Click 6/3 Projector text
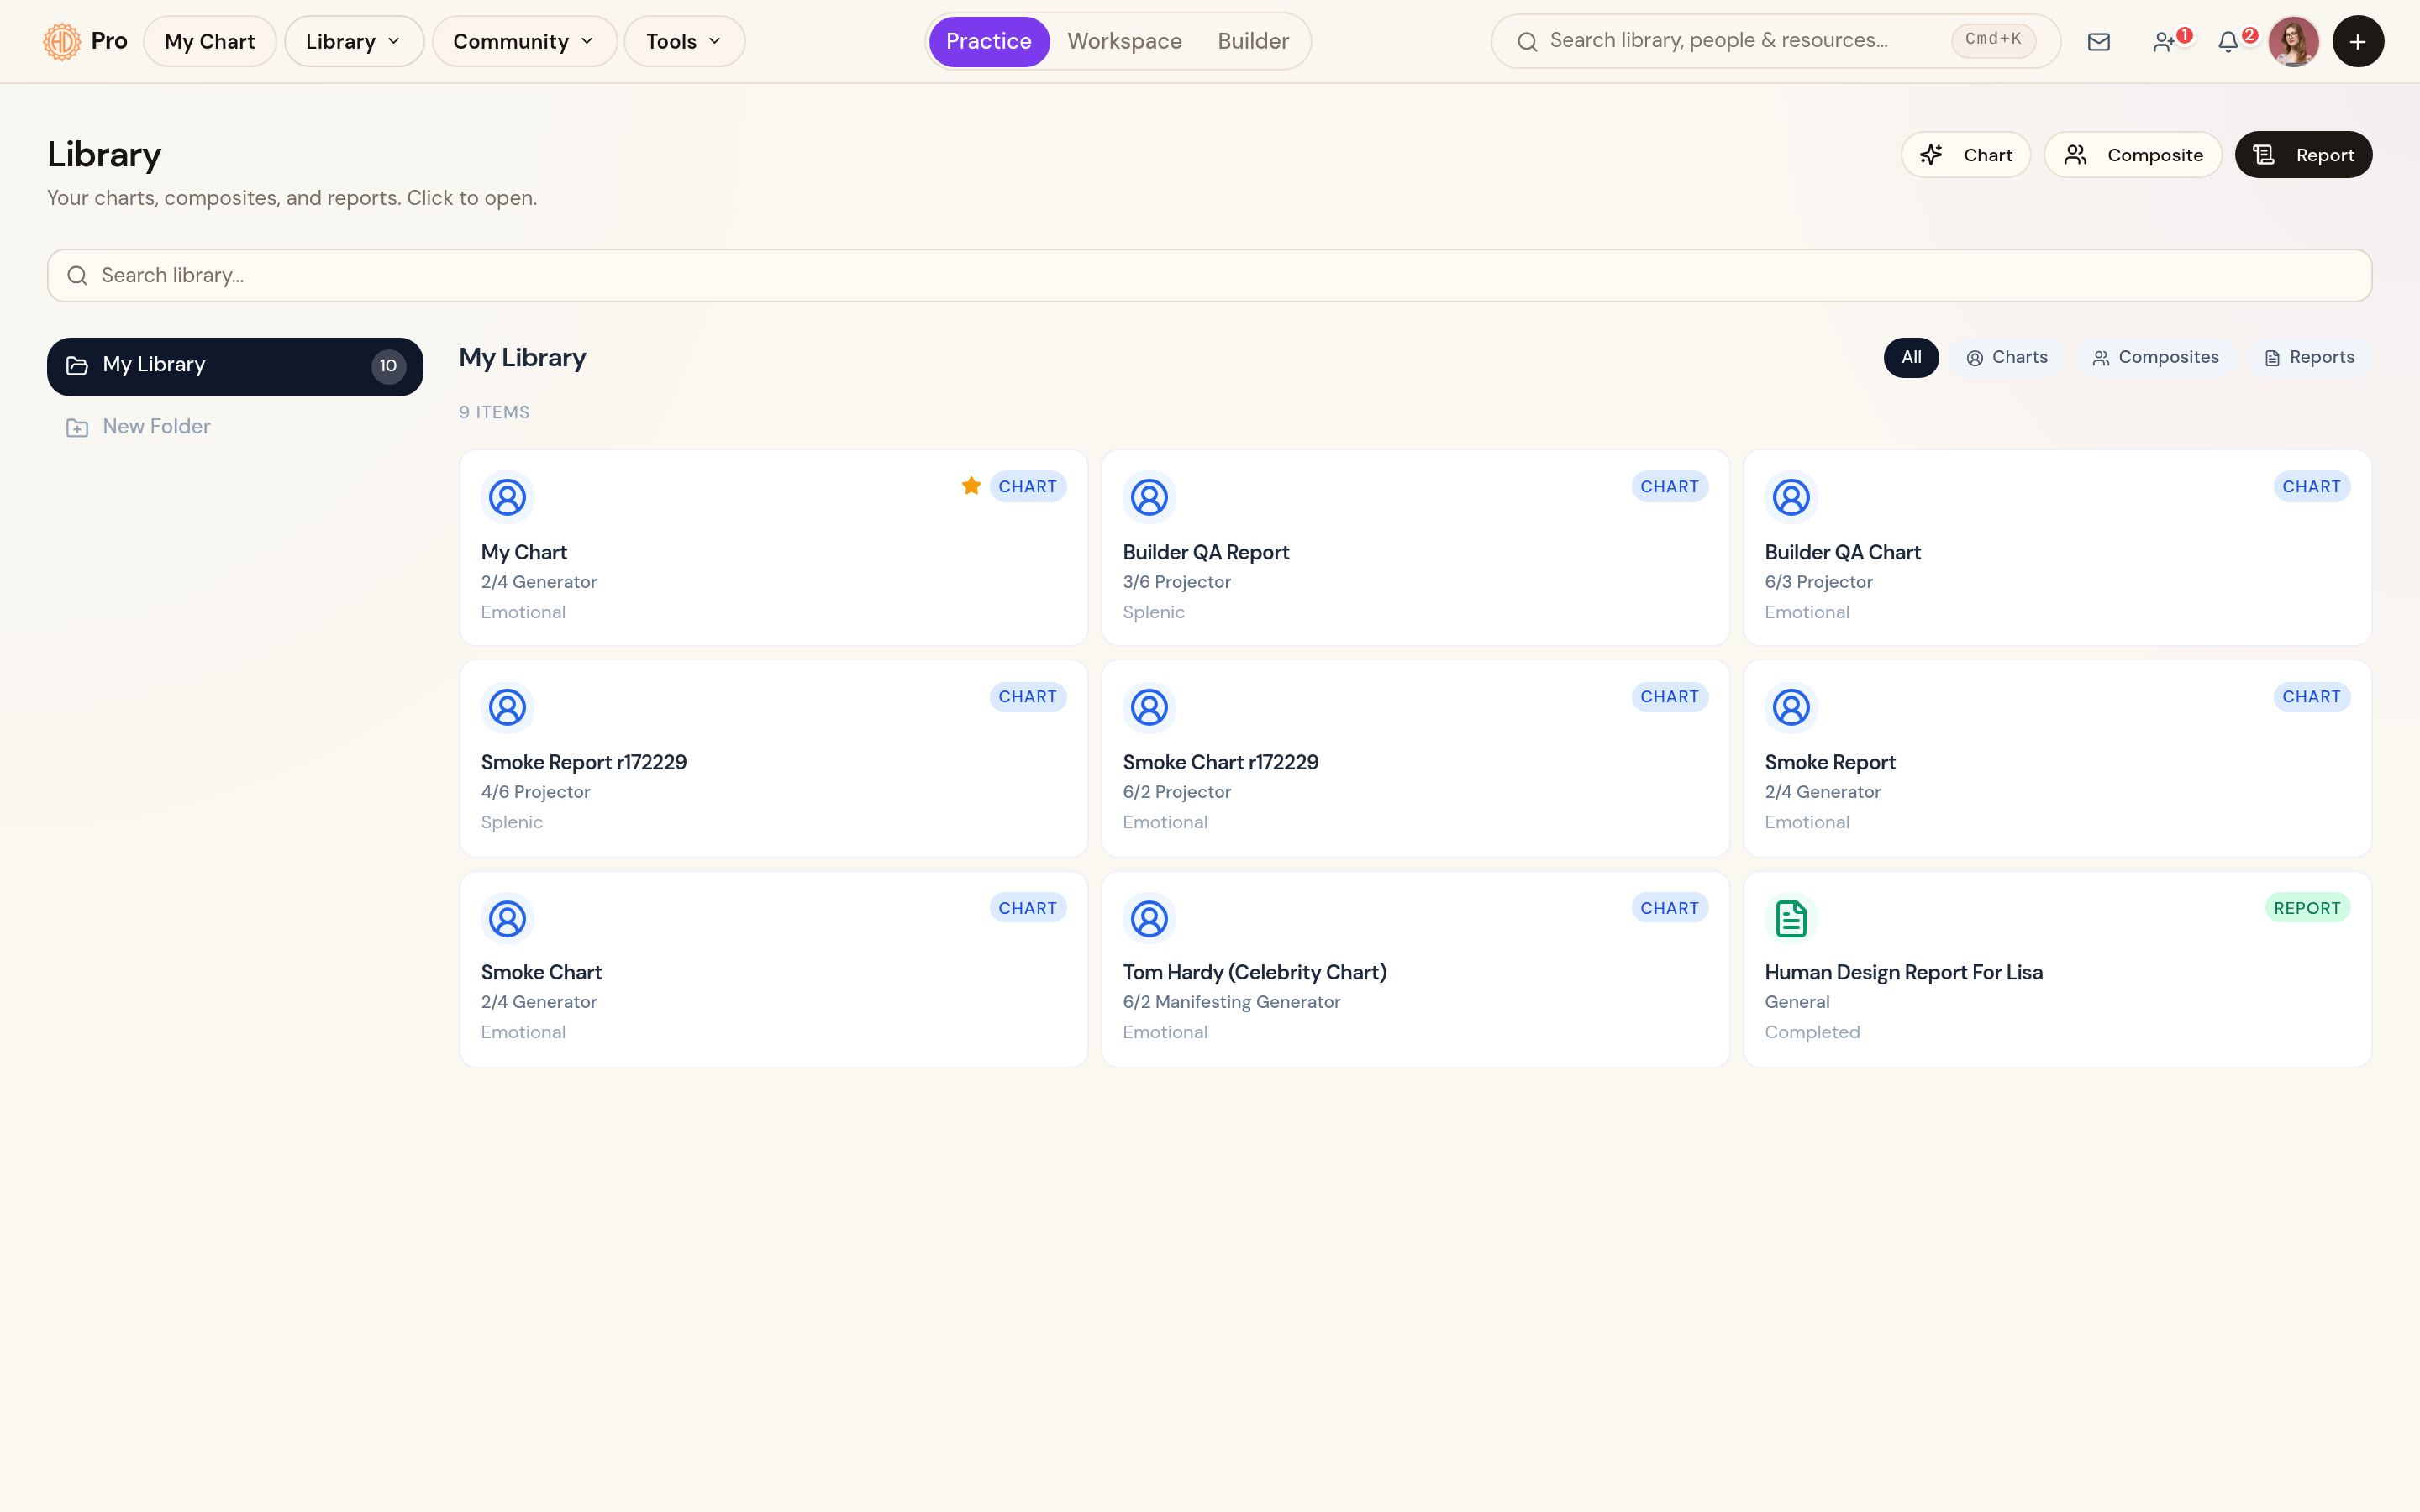 [1818, 582]
